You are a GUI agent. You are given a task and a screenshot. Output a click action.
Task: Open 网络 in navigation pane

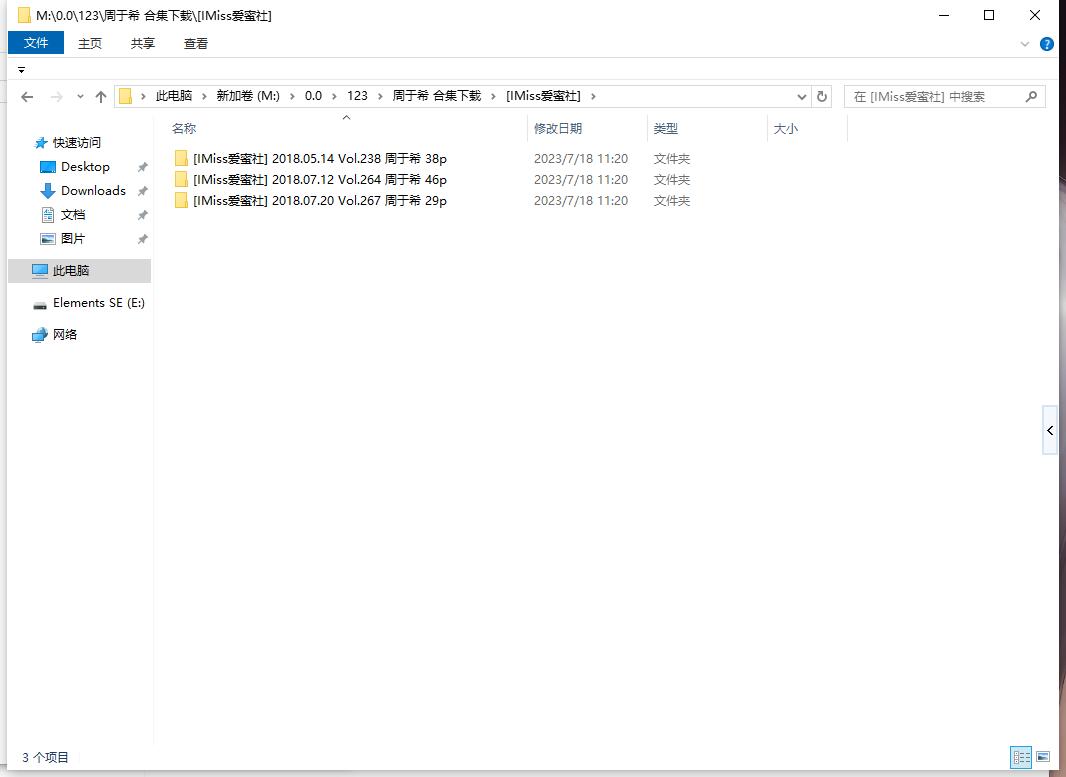(x=65, y=334)
